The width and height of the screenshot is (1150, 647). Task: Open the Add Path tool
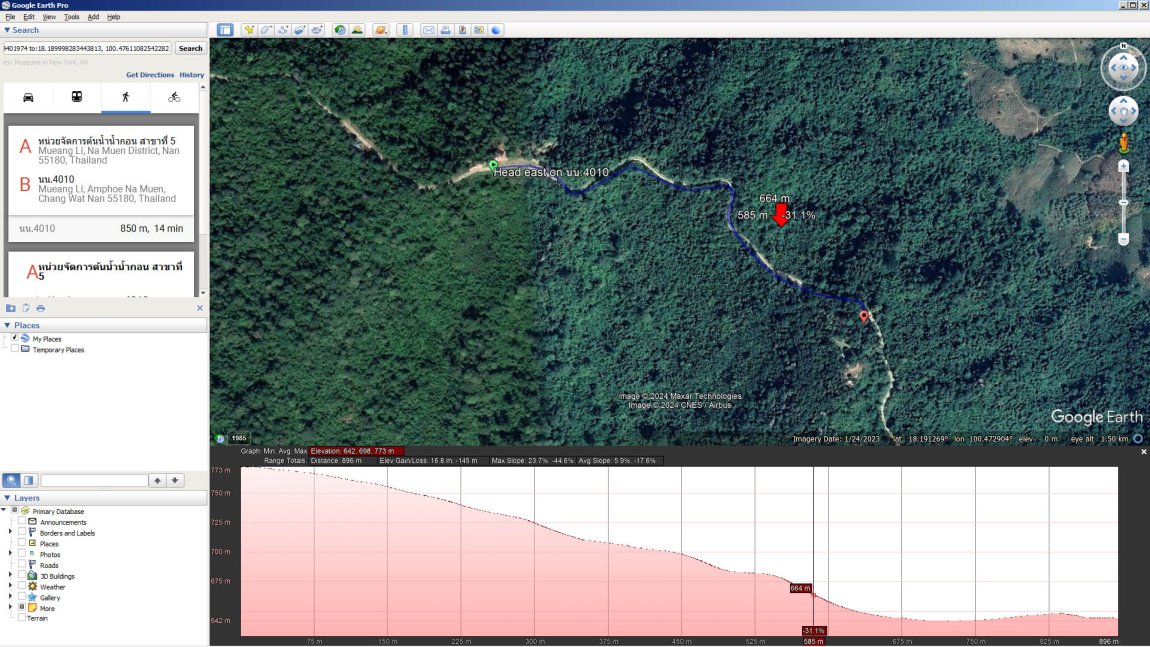click(x=283, y=30)
